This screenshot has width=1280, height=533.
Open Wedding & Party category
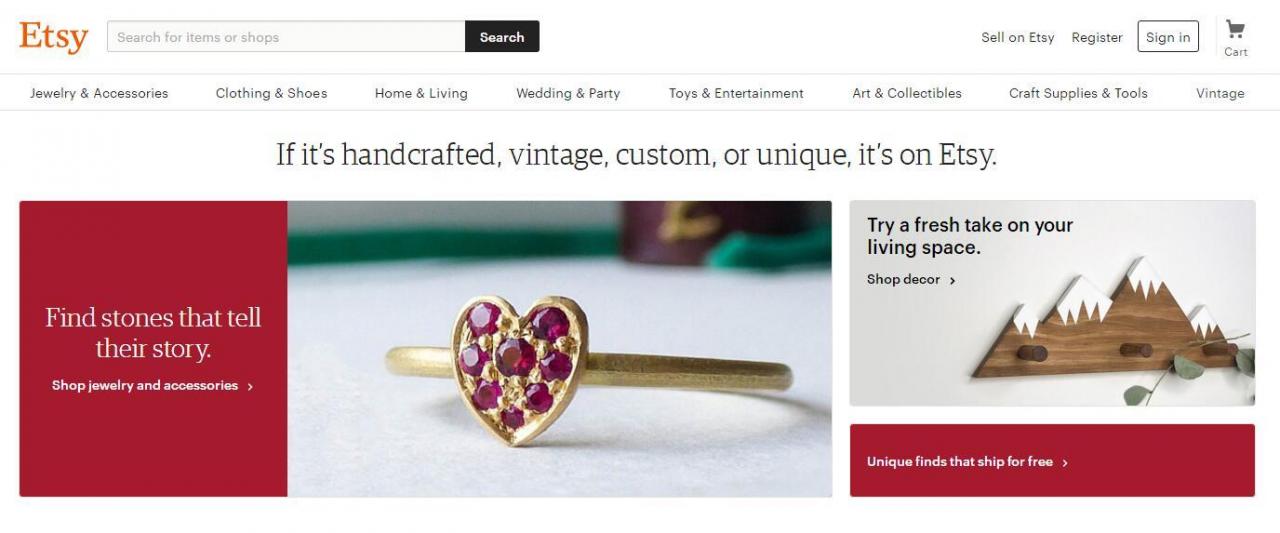568,93
